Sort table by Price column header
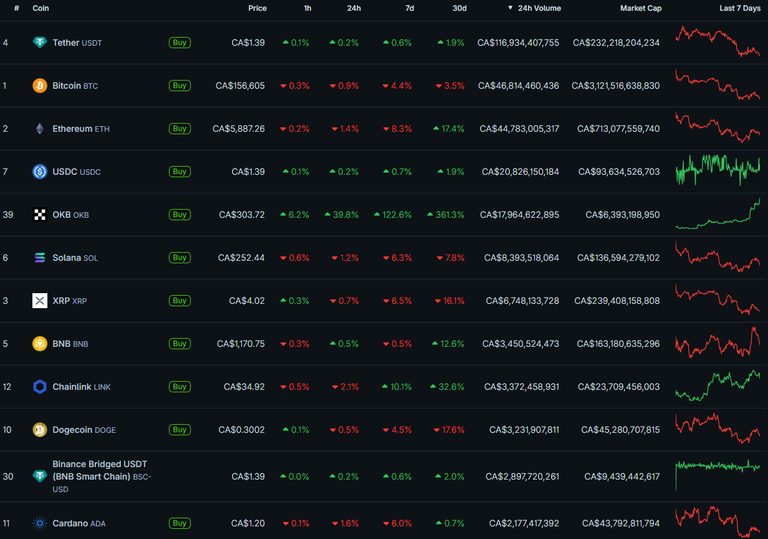This screenshot has height=539, width=768. click(x=257, y=8)
